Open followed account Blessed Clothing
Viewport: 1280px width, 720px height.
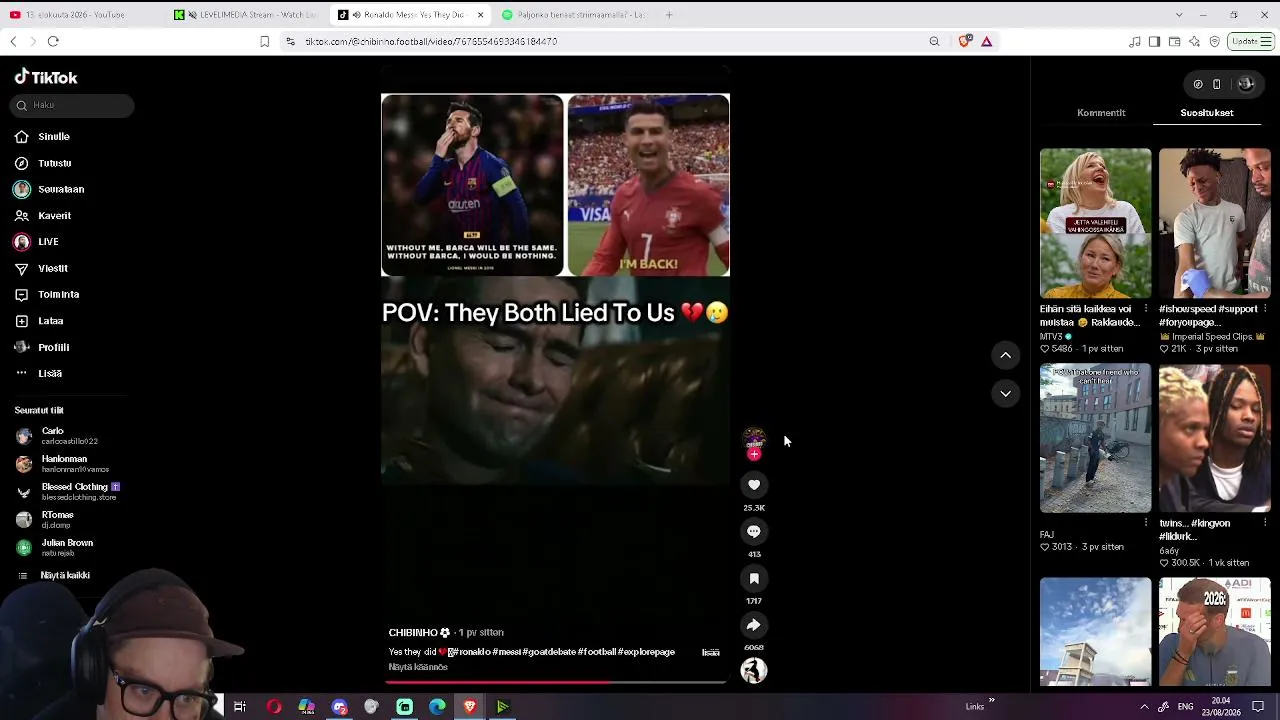pos(68,492)
